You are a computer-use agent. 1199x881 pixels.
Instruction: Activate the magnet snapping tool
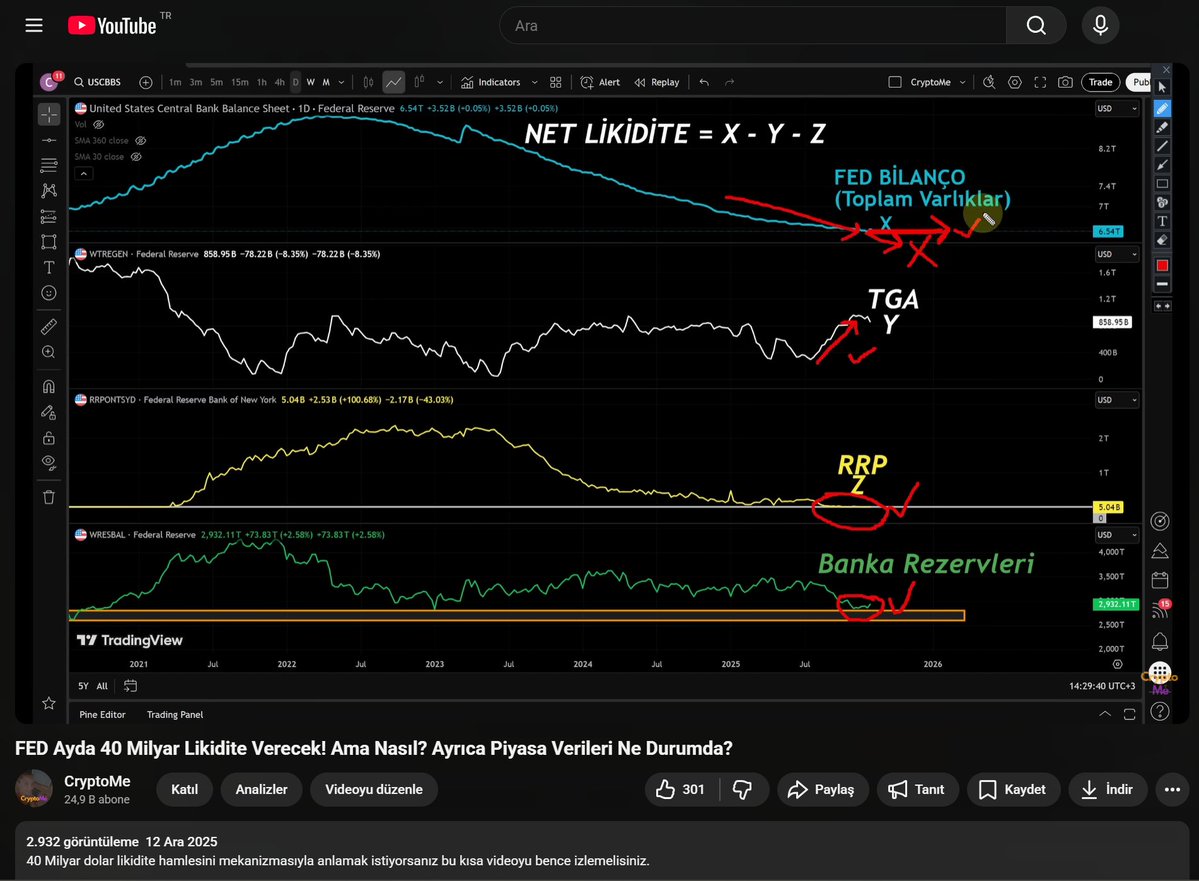(x=48, y=386)
